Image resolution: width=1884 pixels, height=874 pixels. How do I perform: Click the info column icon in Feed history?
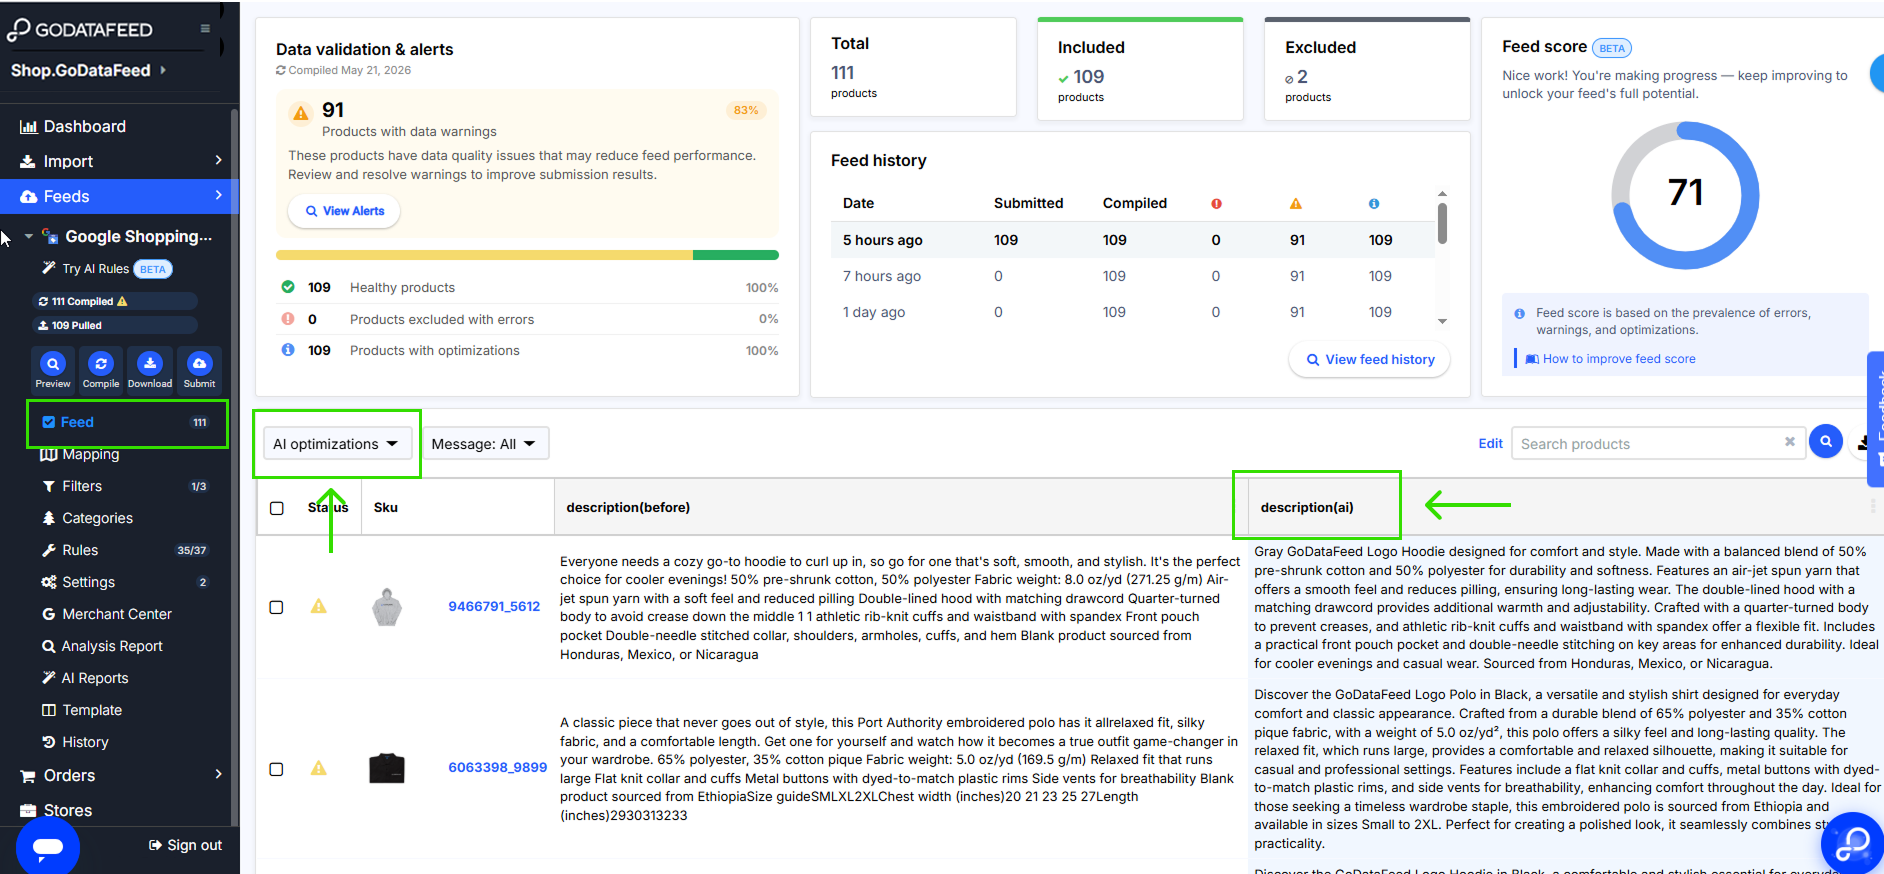point(1374,203)
